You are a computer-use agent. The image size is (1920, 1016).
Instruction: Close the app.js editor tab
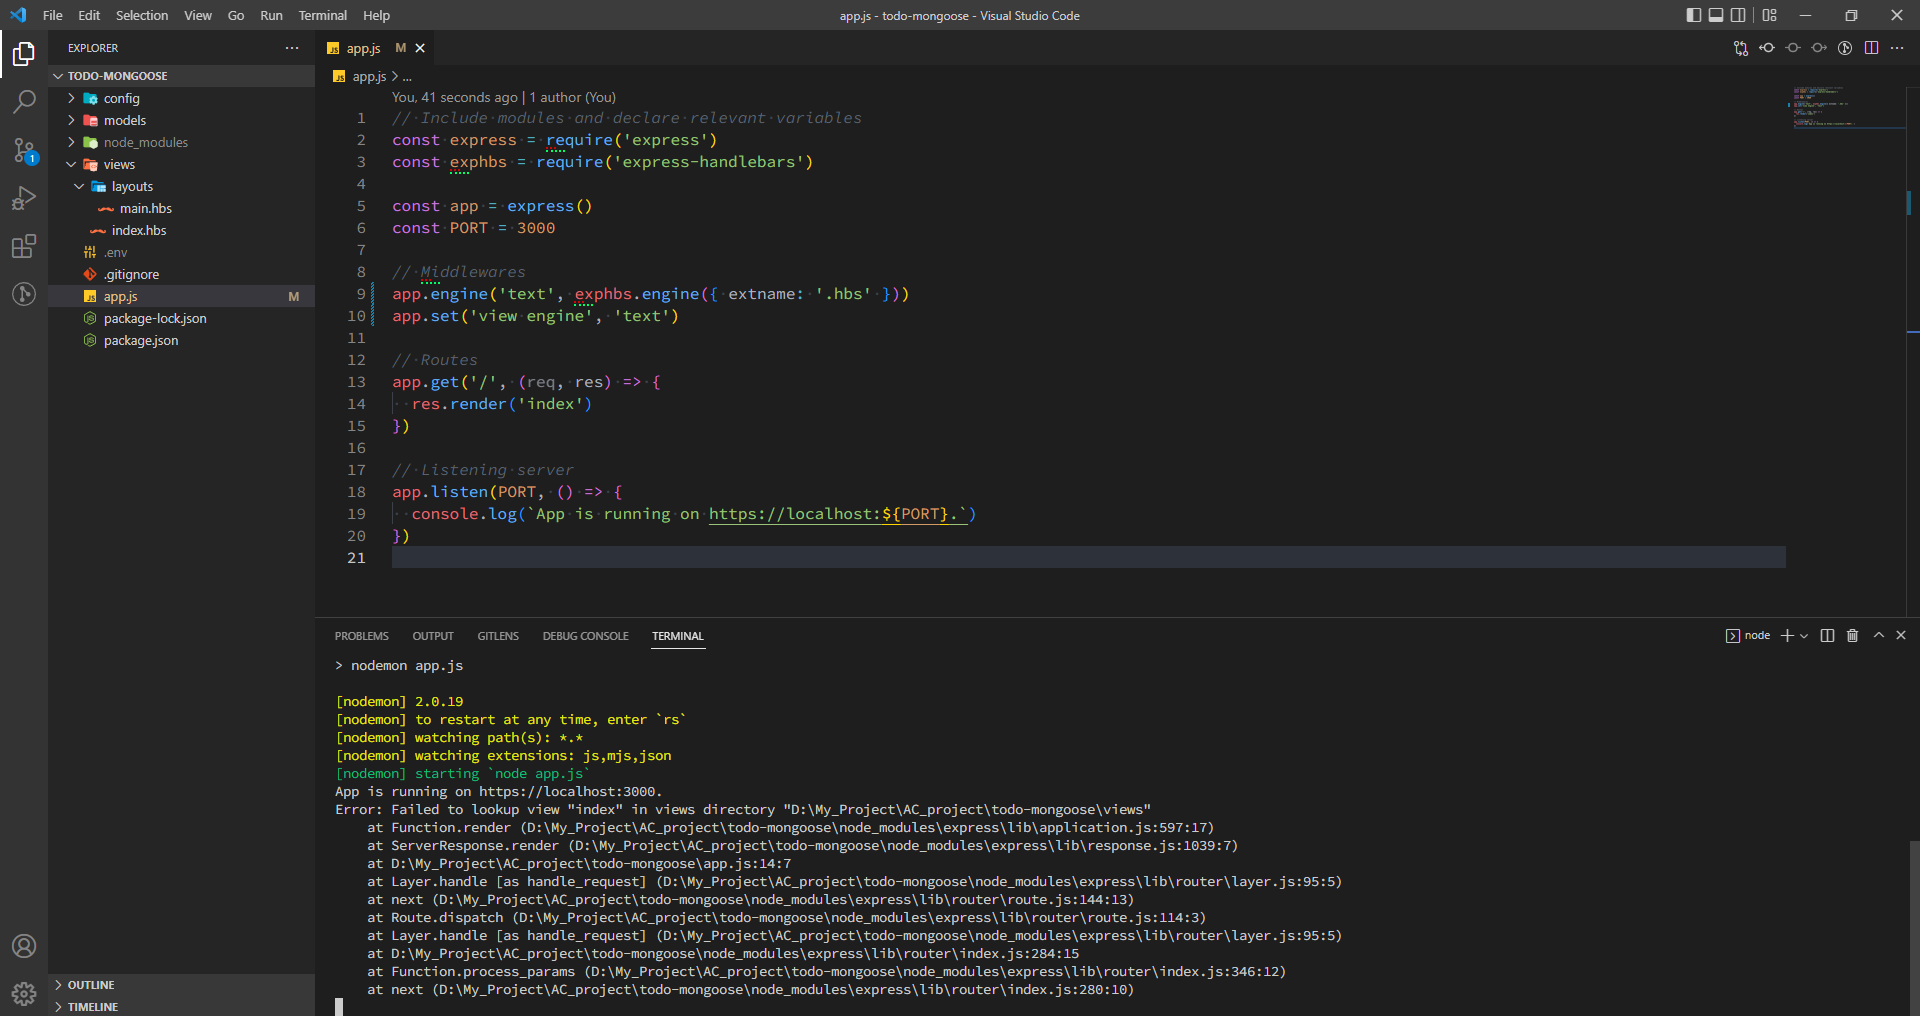tap(420, 48)
